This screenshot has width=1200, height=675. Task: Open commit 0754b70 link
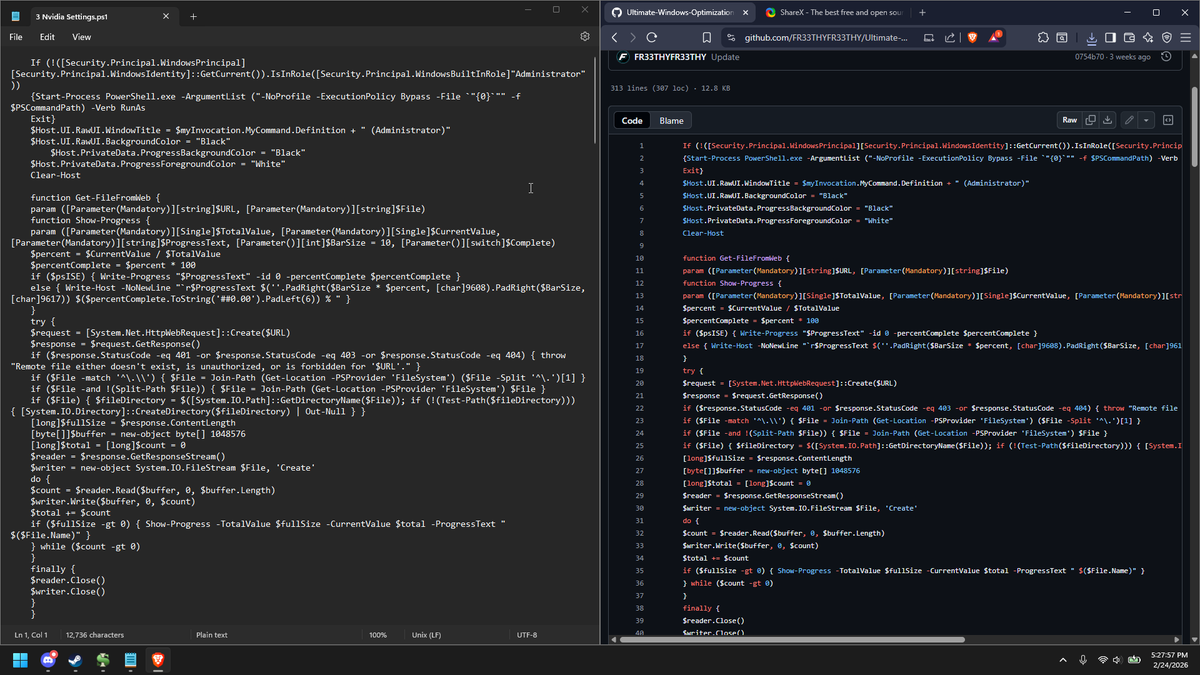coord(1090,57)
